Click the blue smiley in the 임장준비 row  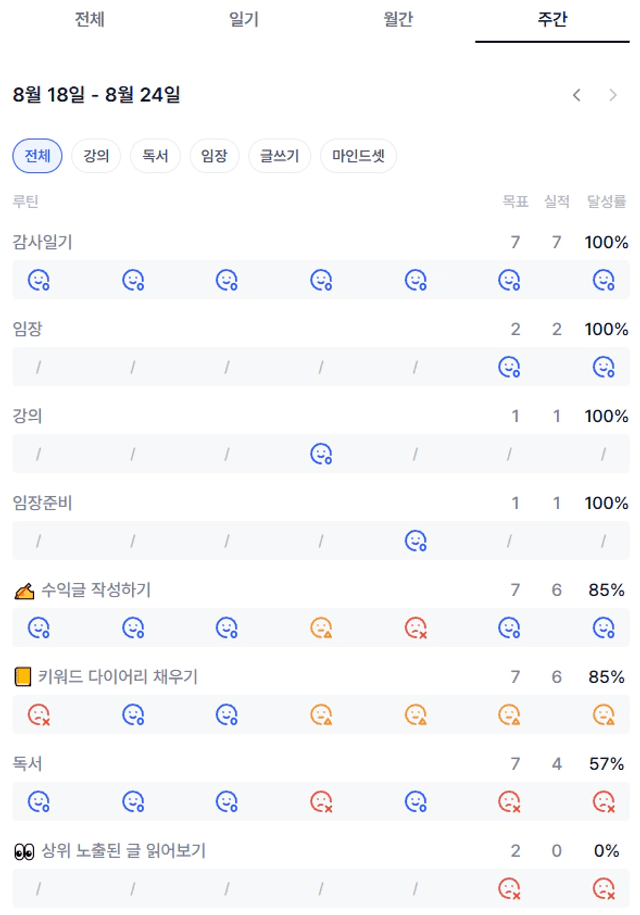tap(415, 541)
